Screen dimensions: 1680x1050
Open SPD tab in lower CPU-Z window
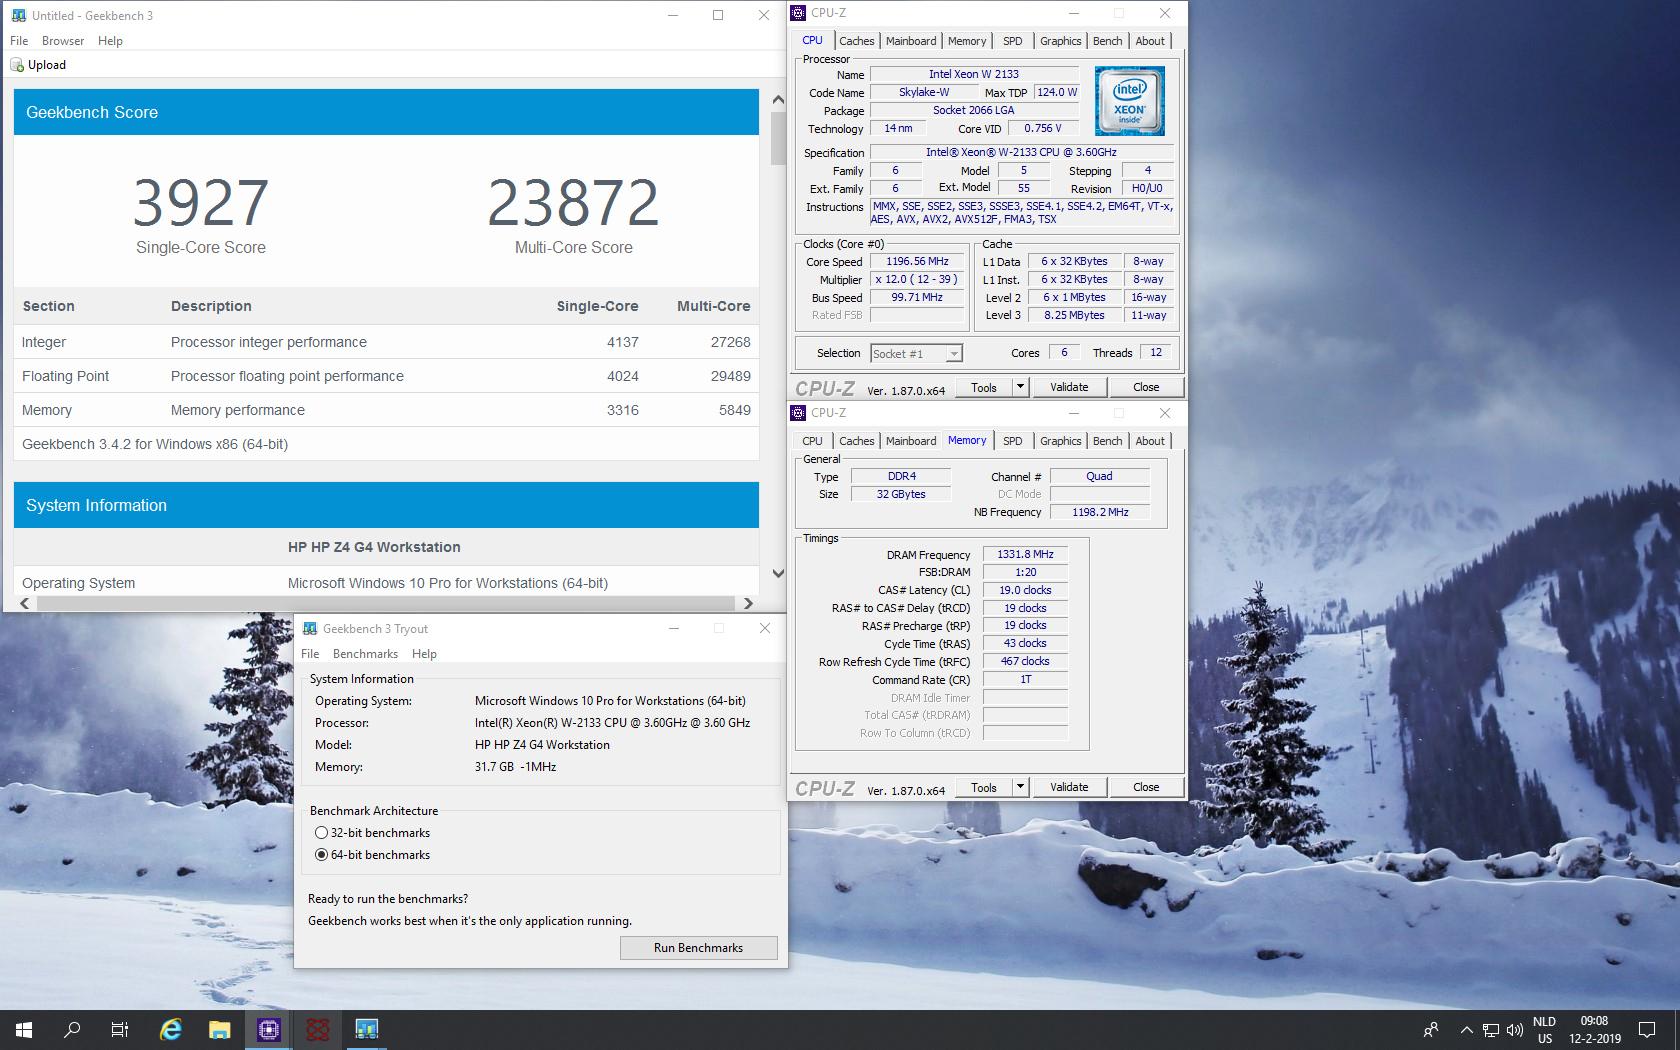[x=1013, y=441]
